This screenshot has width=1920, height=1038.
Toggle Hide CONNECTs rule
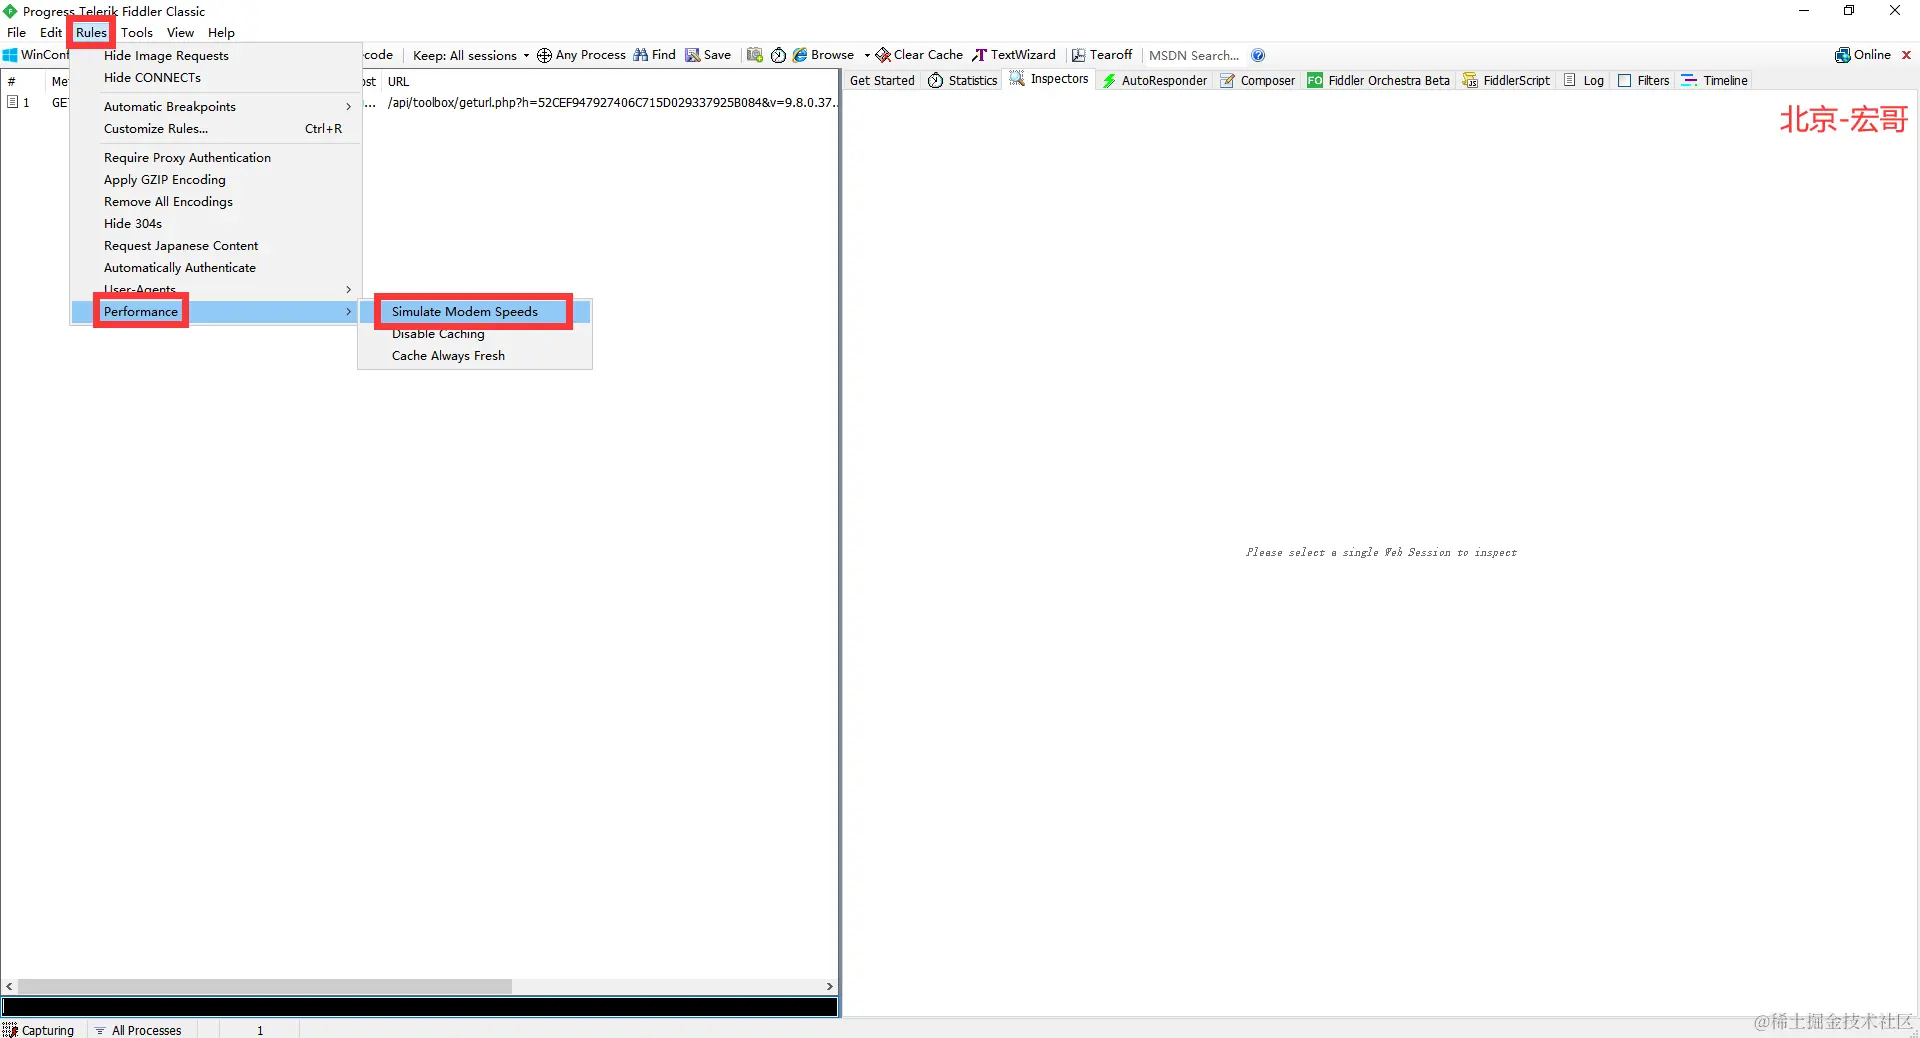click(x=216, y=77)
